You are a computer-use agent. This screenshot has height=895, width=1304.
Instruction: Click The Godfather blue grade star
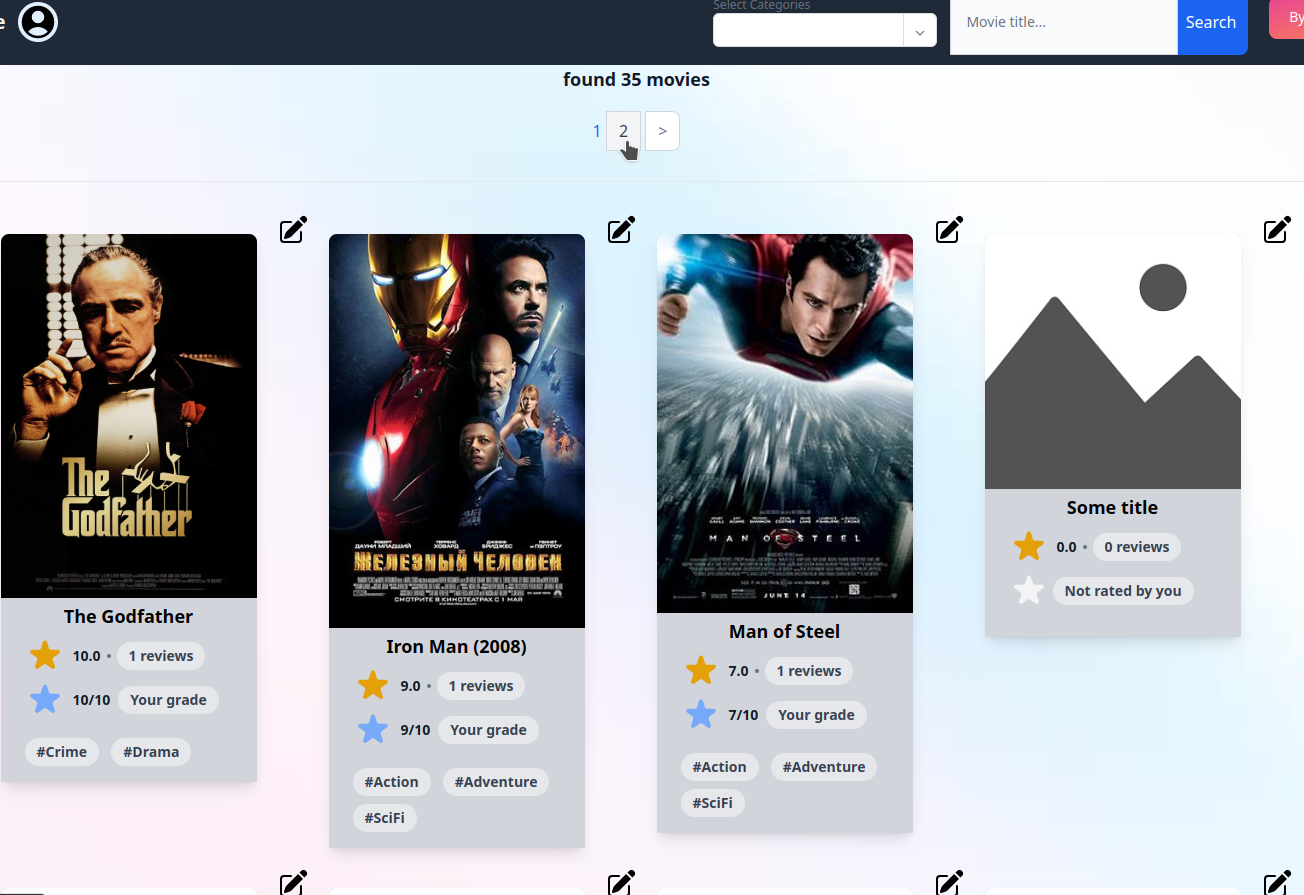pos(45,699)
